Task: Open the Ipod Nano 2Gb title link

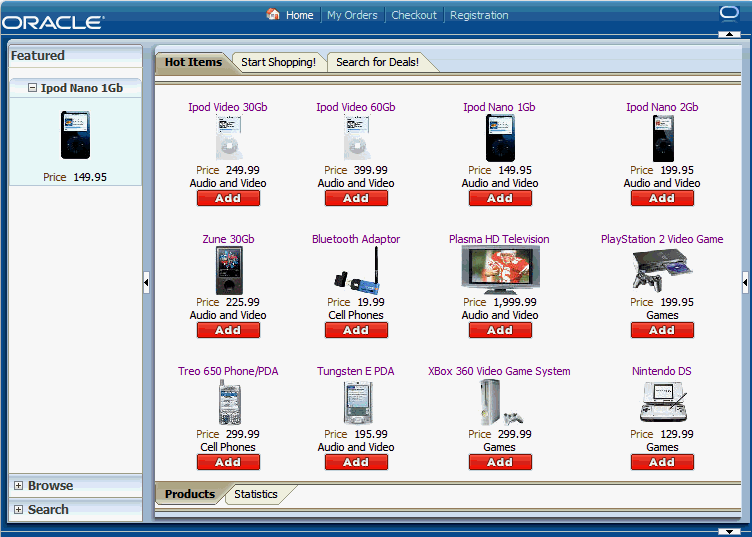Action: point(662,107)
